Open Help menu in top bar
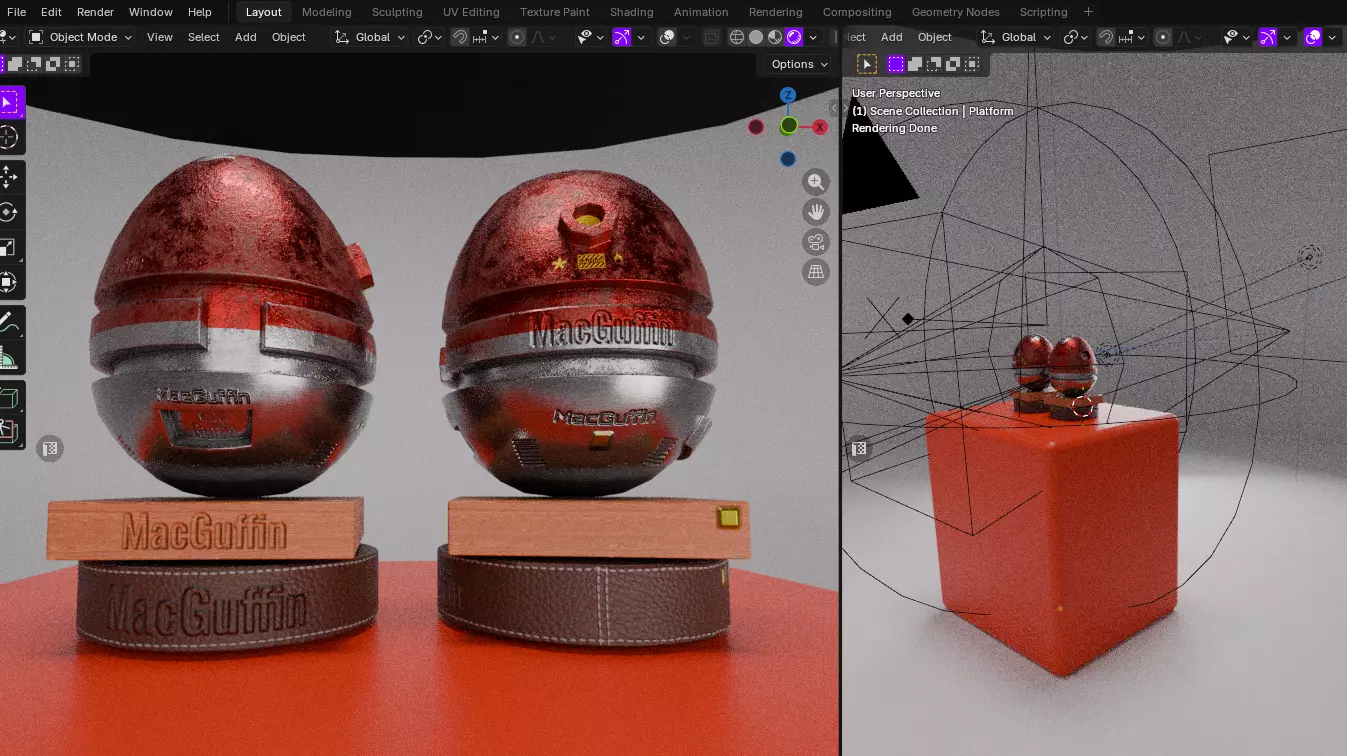Image resolution: width=1347 pixels, height=756 pixels. tap(200, 12)
